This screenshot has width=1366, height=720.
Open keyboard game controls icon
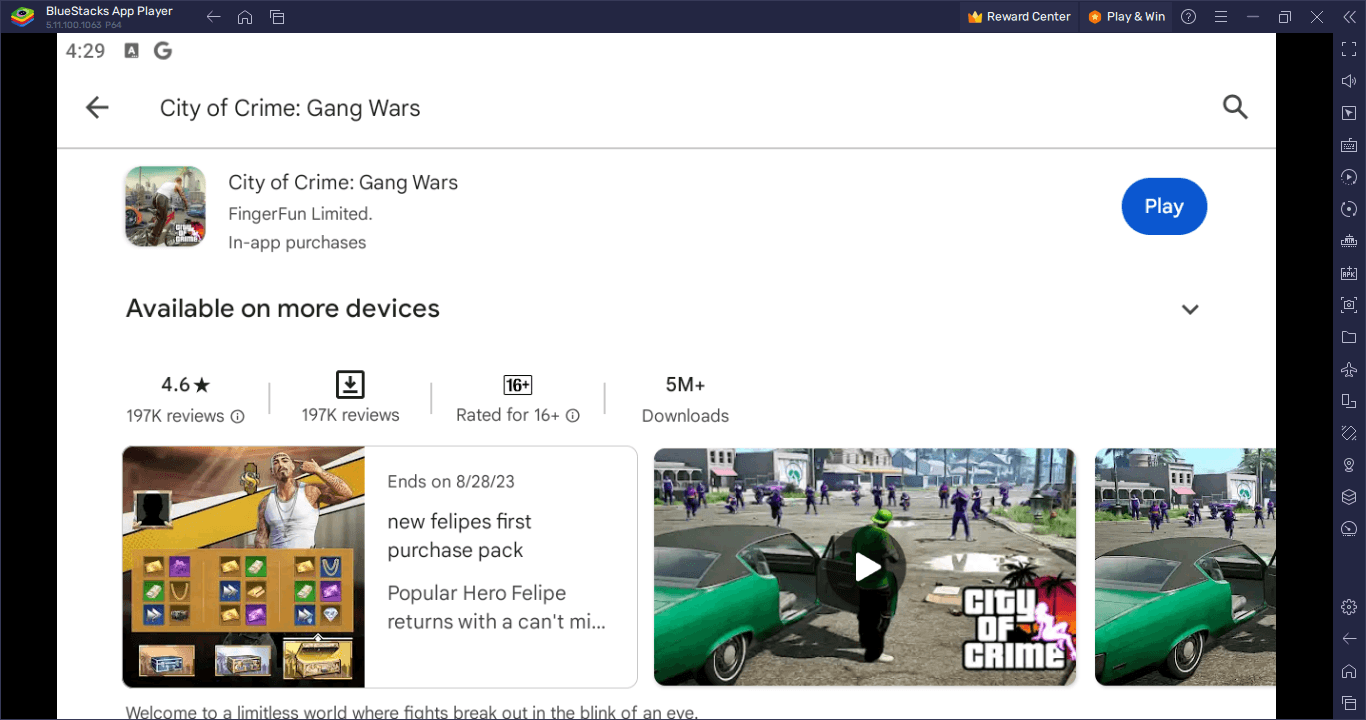click(1349, 145)
